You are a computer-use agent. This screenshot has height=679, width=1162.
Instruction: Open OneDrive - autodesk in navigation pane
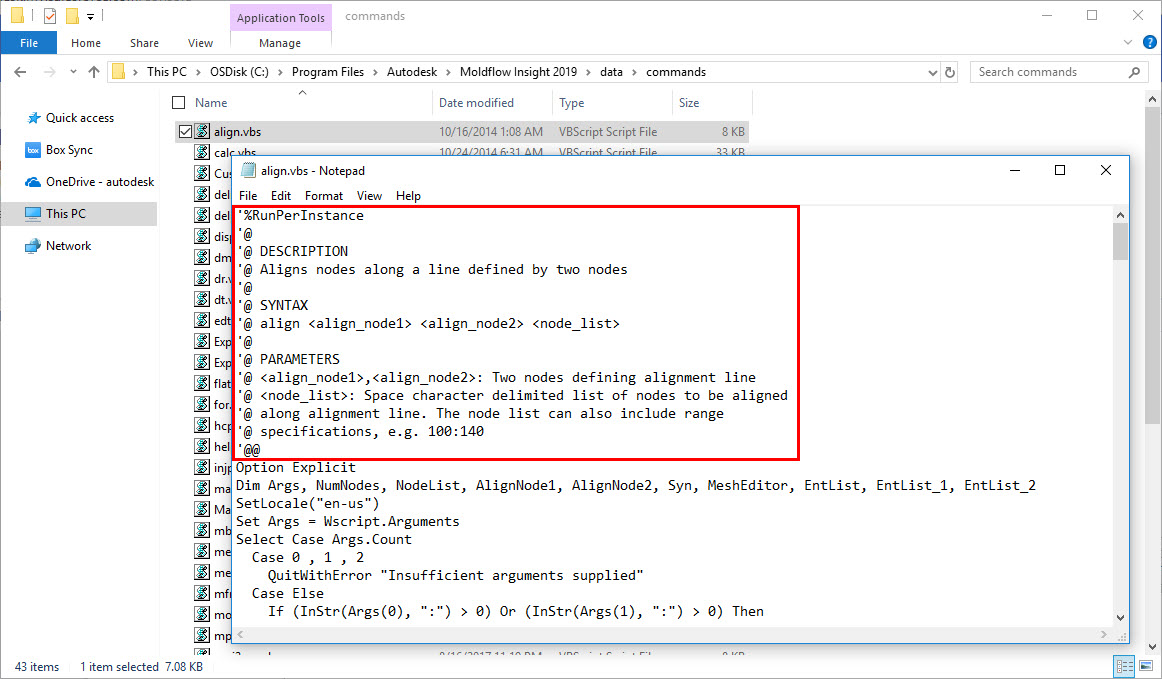pyautogui.click(x=100, y=182)
